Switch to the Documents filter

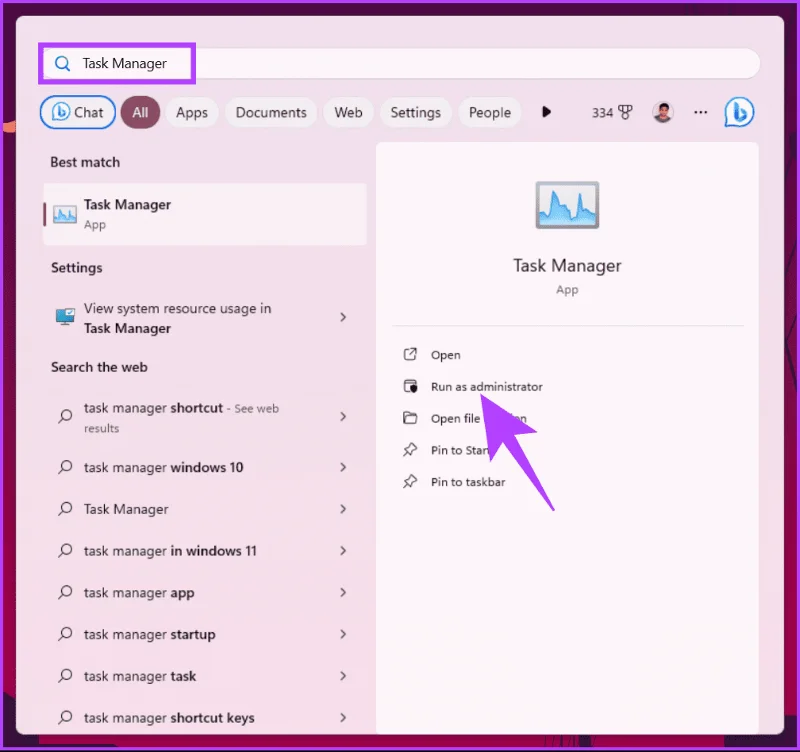tap(271, 112)
